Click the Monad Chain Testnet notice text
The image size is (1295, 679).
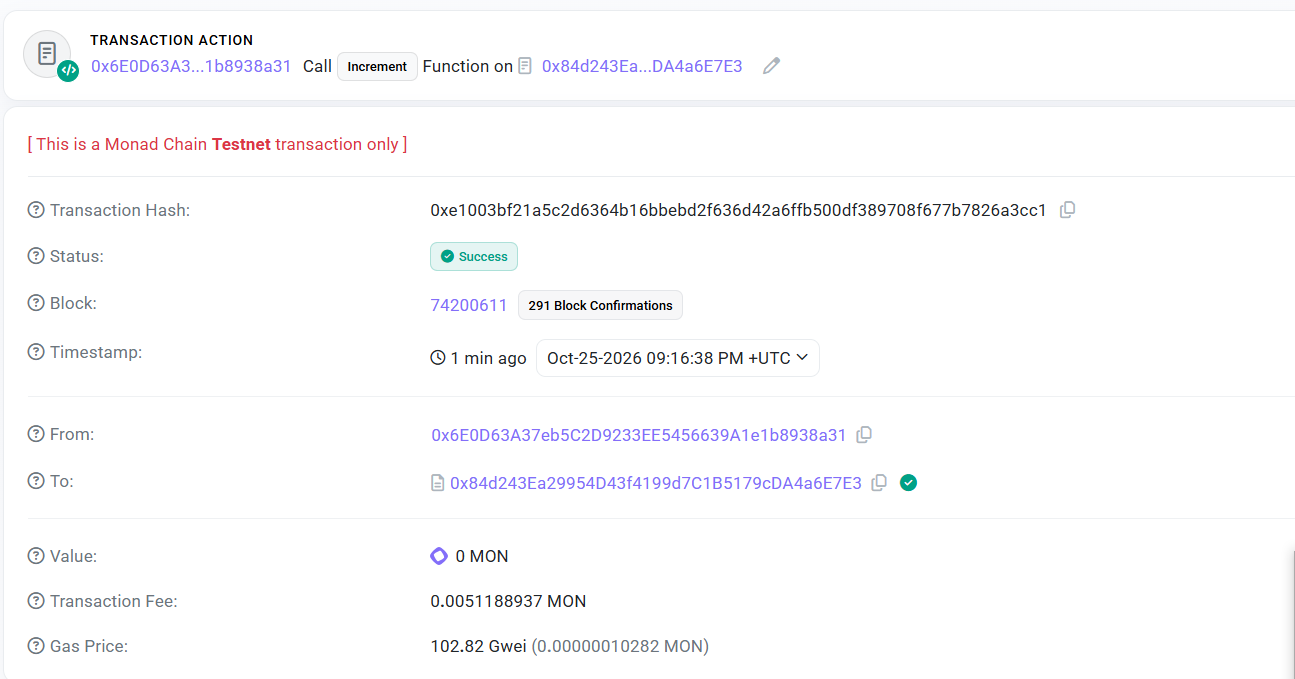[218, 144]
